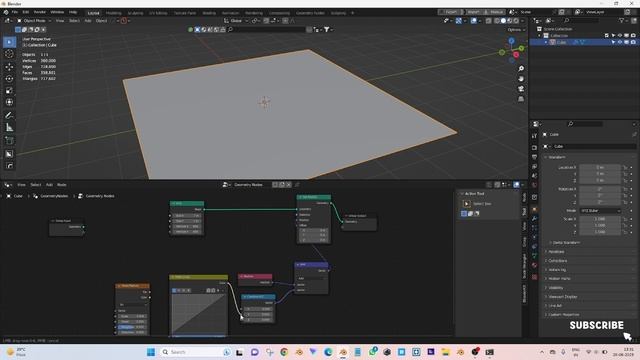
Task: Select the Scale tool in viewport toolbar
Action: click(x=9, y=90)
